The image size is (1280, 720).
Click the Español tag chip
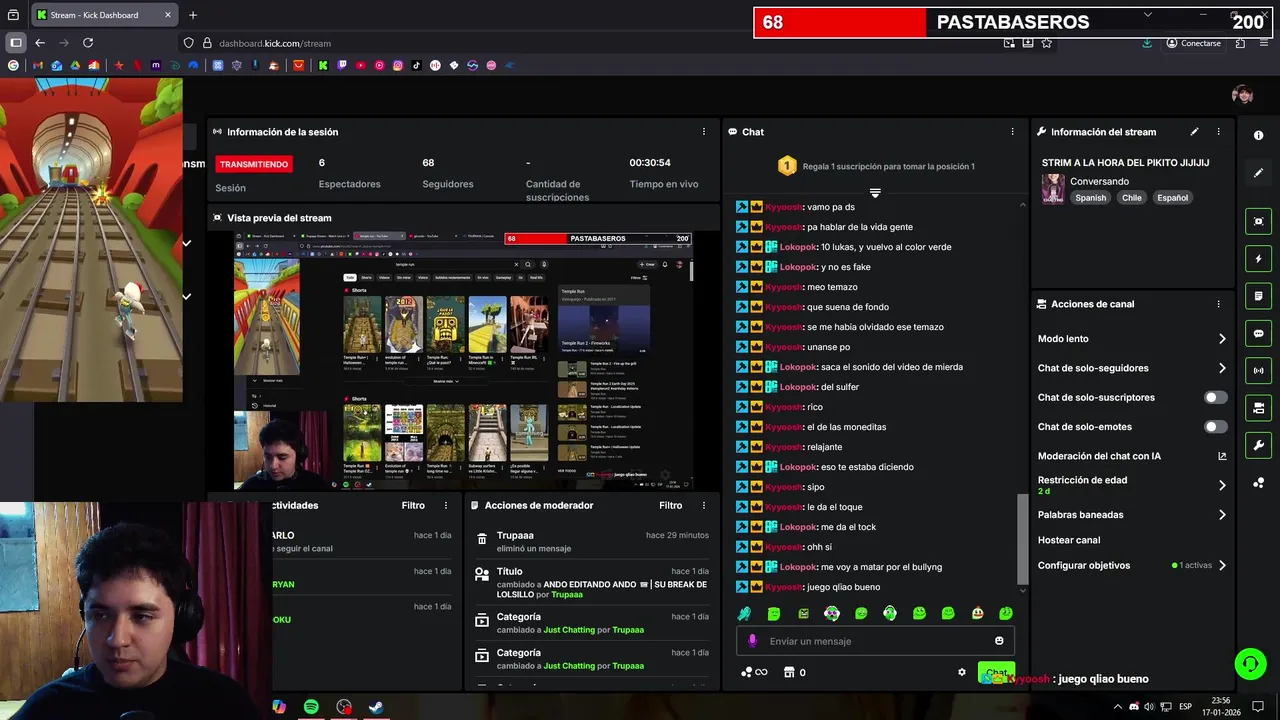pos(1172,198)
